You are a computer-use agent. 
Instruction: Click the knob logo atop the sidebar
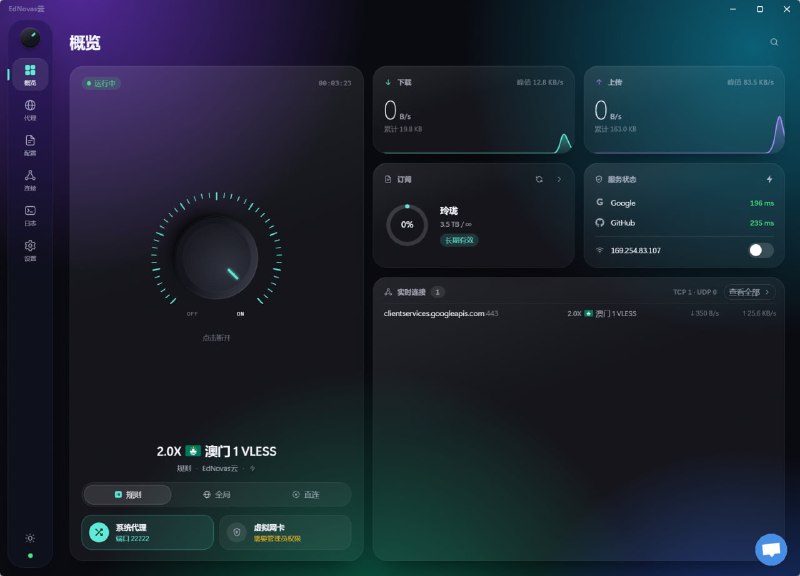click(x=30, y=38)
